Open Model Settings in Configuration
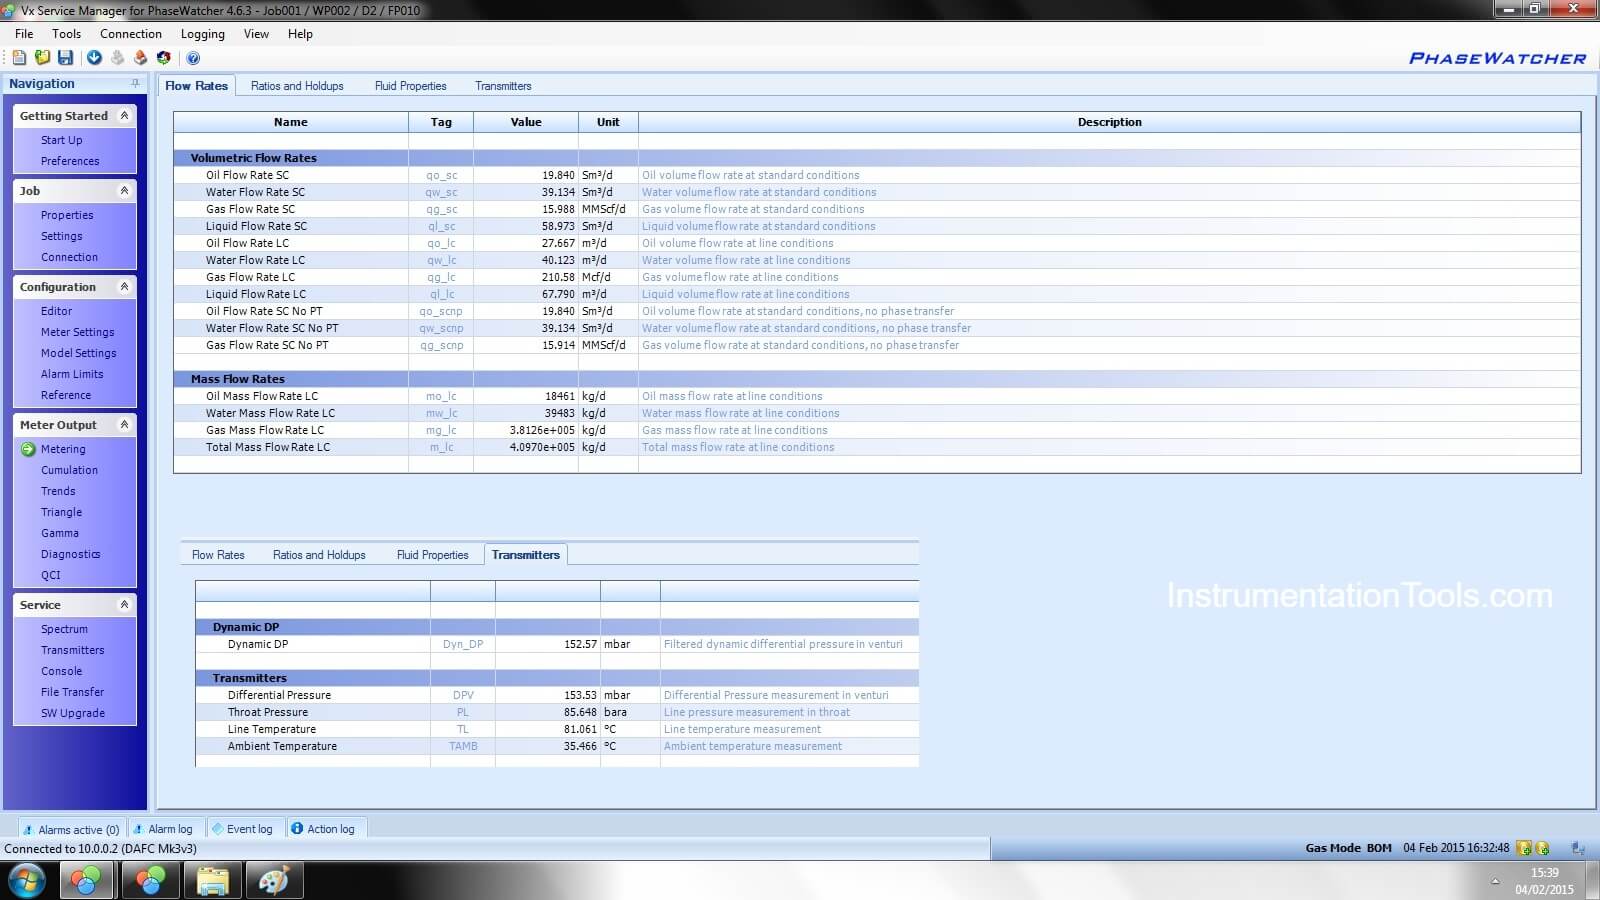1600x900 pixels. pos(79,353)
